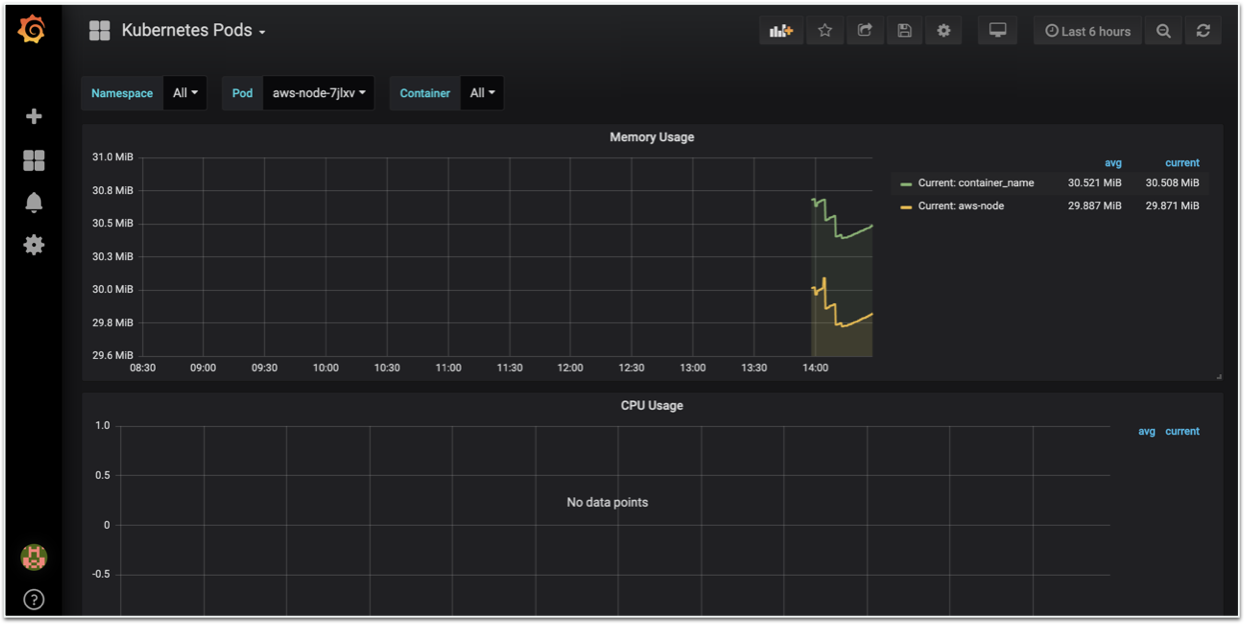Open the Create plus menu in sidebar
This screenshot has width=1250, height=628.
coord(34,117)
